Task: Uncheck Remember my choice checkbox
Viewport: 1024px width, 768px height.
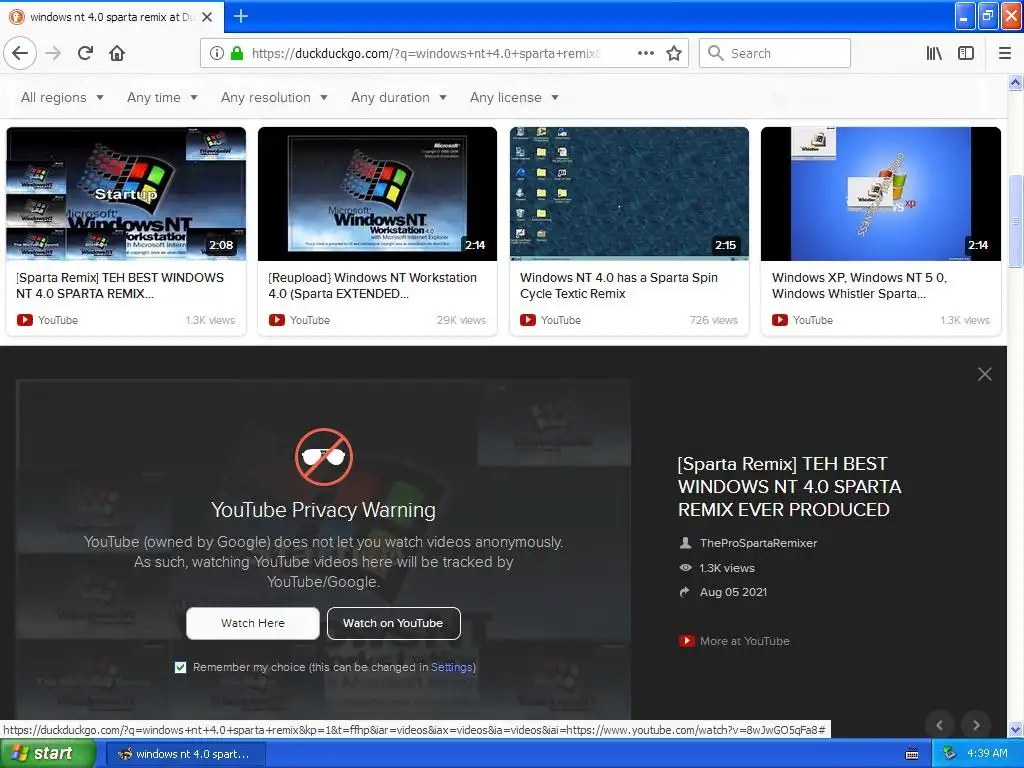Action: click(180, 667)
